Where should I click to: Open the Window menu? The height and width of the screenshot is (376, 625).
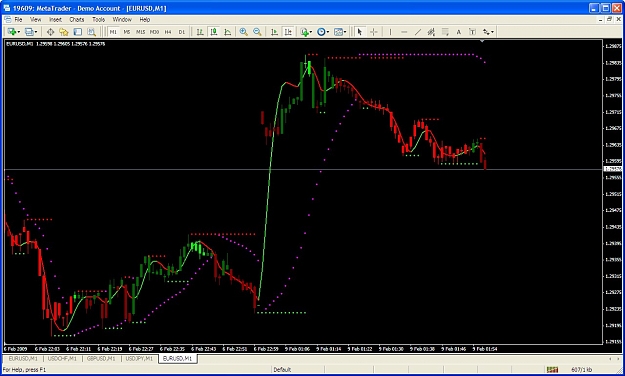(122, 20)
